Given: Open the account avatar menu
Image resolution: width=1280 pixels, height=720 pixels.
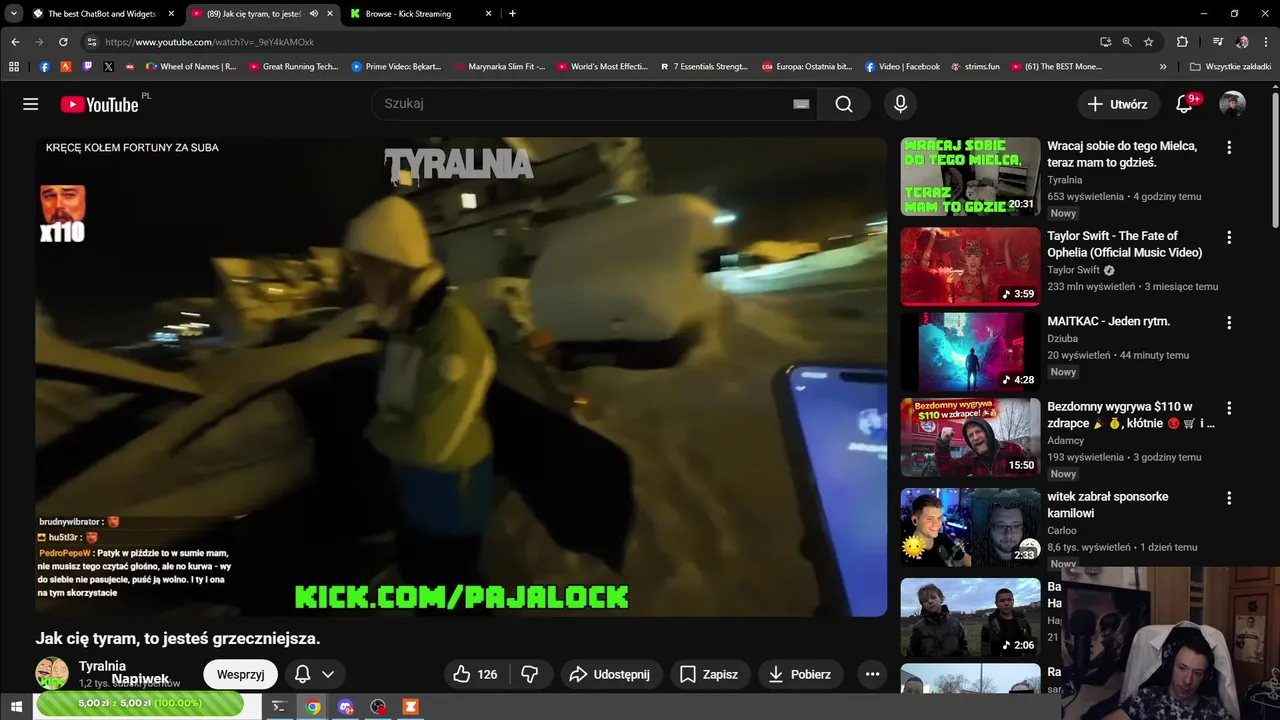Looking at the screenshot, I should click(1232, 104).
